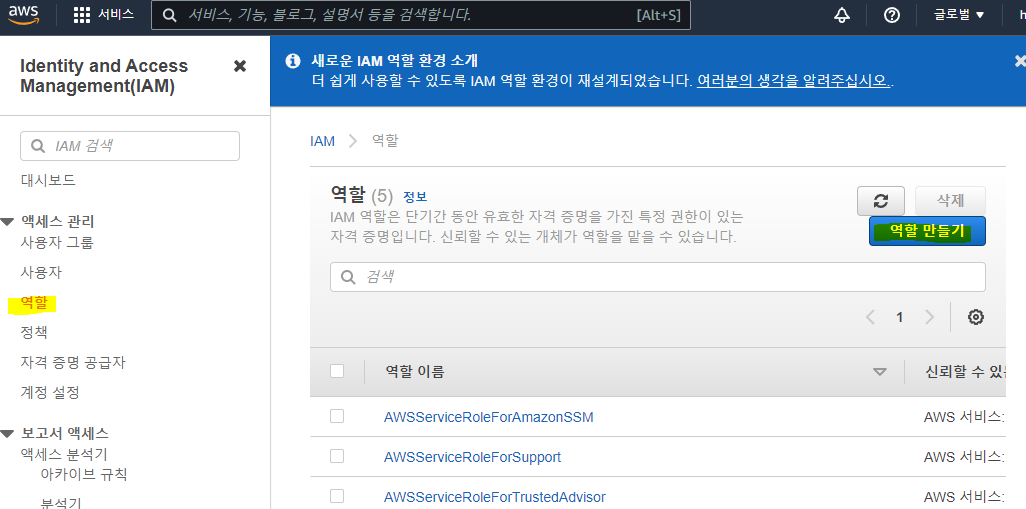
Task: Open the 여러분의 생각을 알려주십시오 feedback link
Action: [x=794, y=81]
